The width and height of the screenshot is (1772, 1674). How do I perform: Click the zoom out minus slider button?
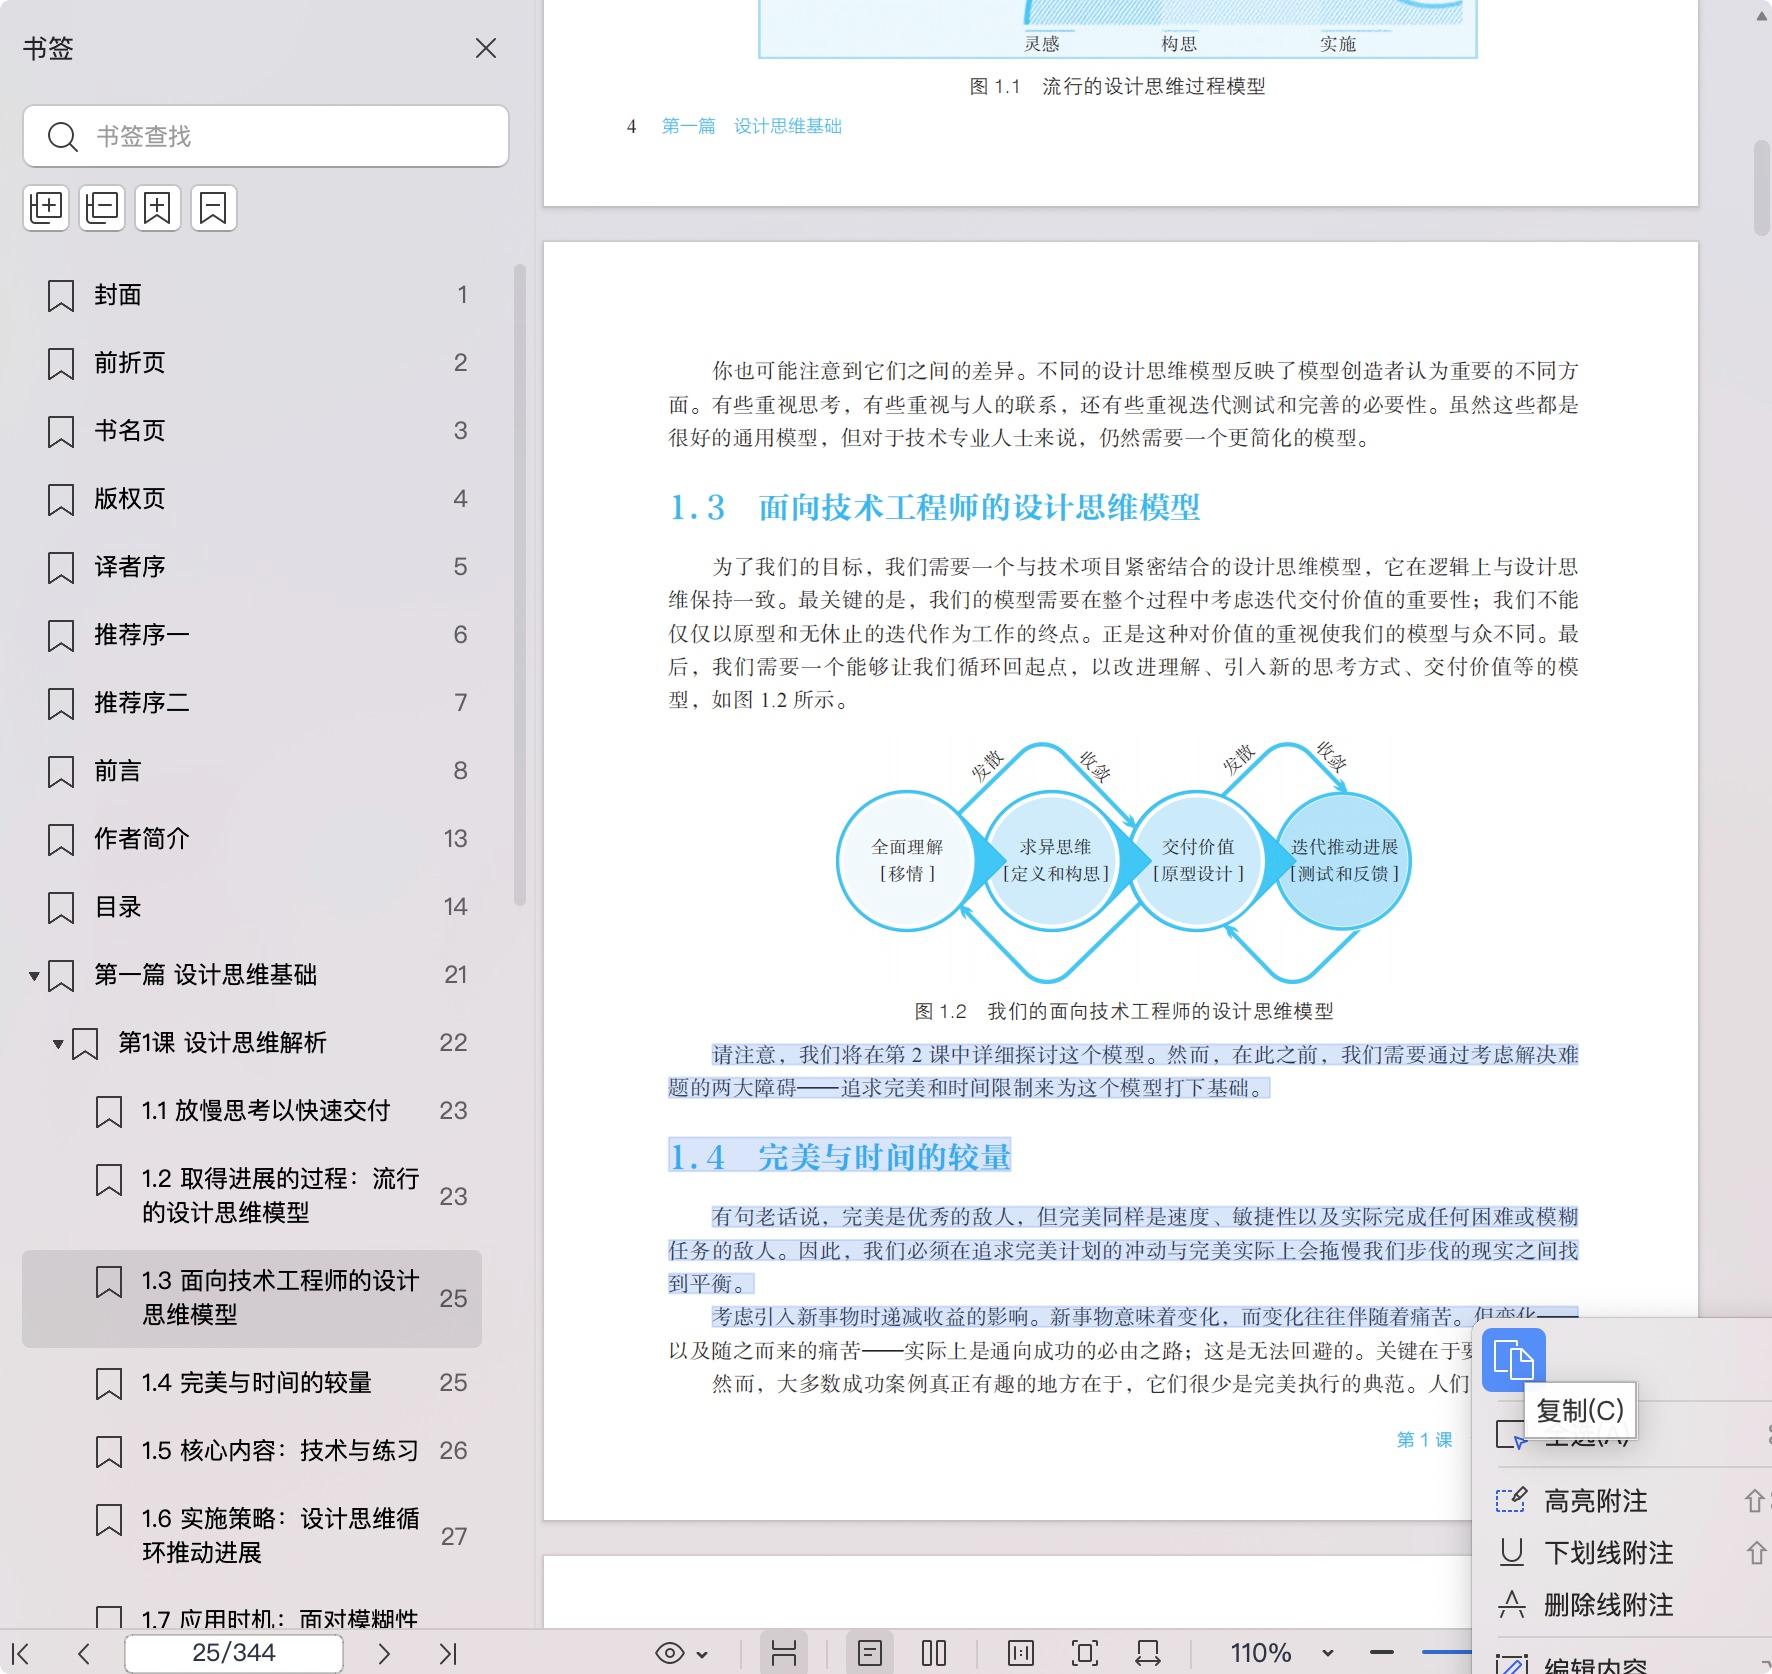click(x=1382, y=1652)
